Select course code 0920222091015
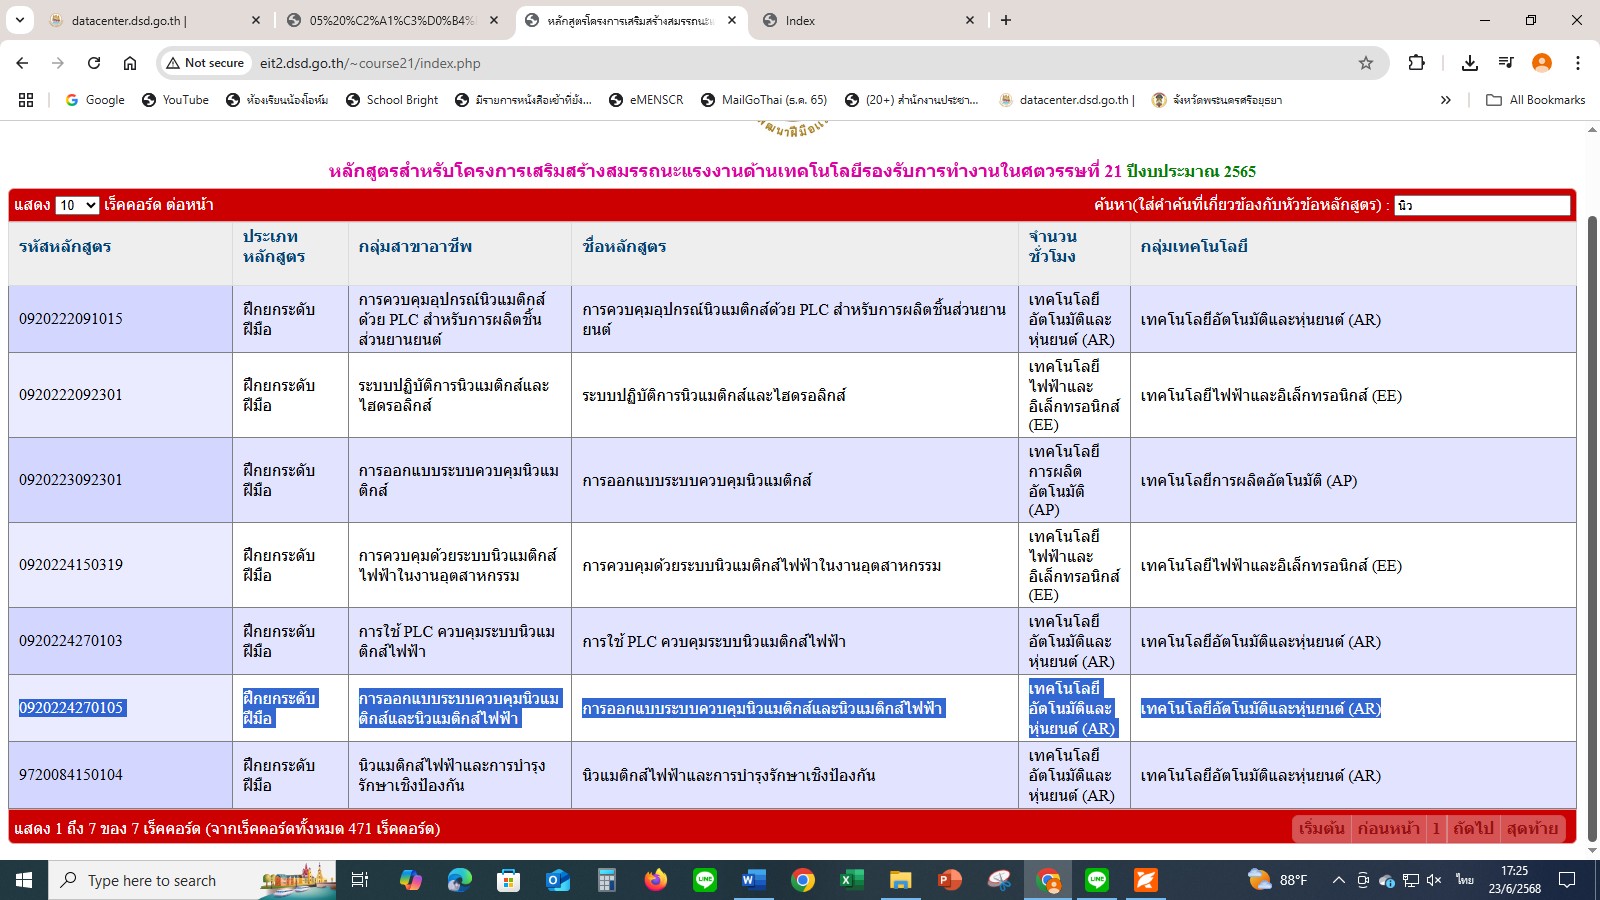Viewport: 1600px width, 900px height. [x=71, y=319]
